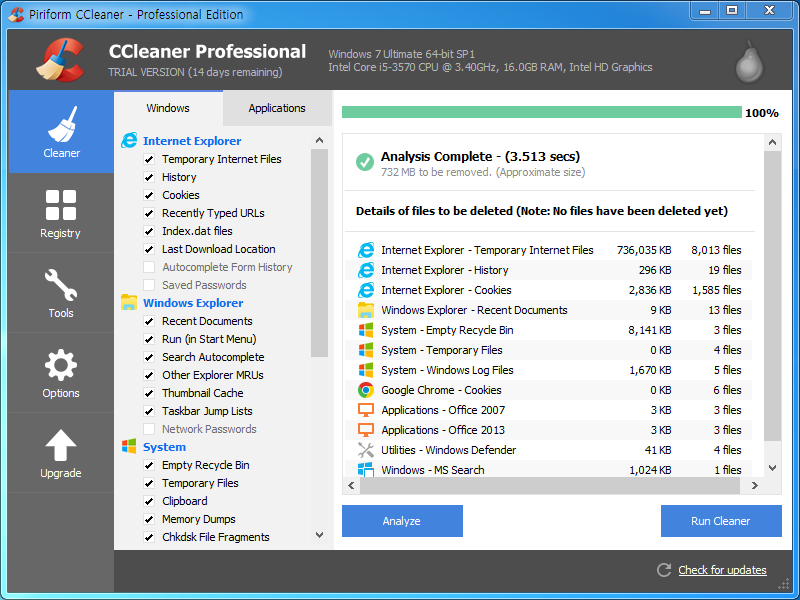Image resolution: width=800 pixels, height=600 pixels.
Task: Switch to the Windows tab
Action: [x=168, y=108]
